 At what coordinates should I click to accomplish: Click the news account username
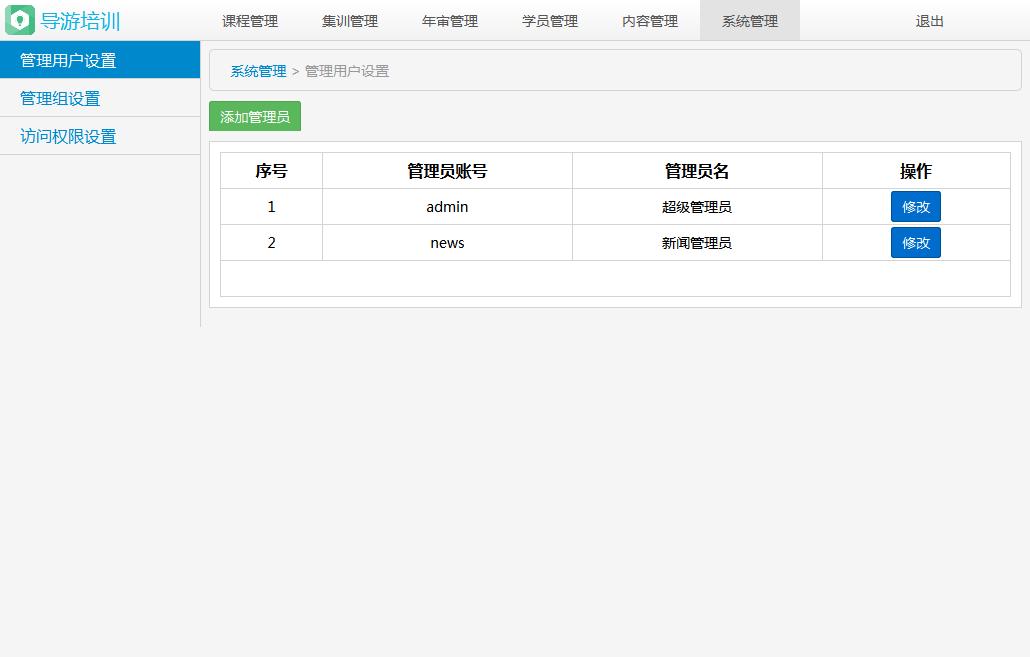[446, 242]
